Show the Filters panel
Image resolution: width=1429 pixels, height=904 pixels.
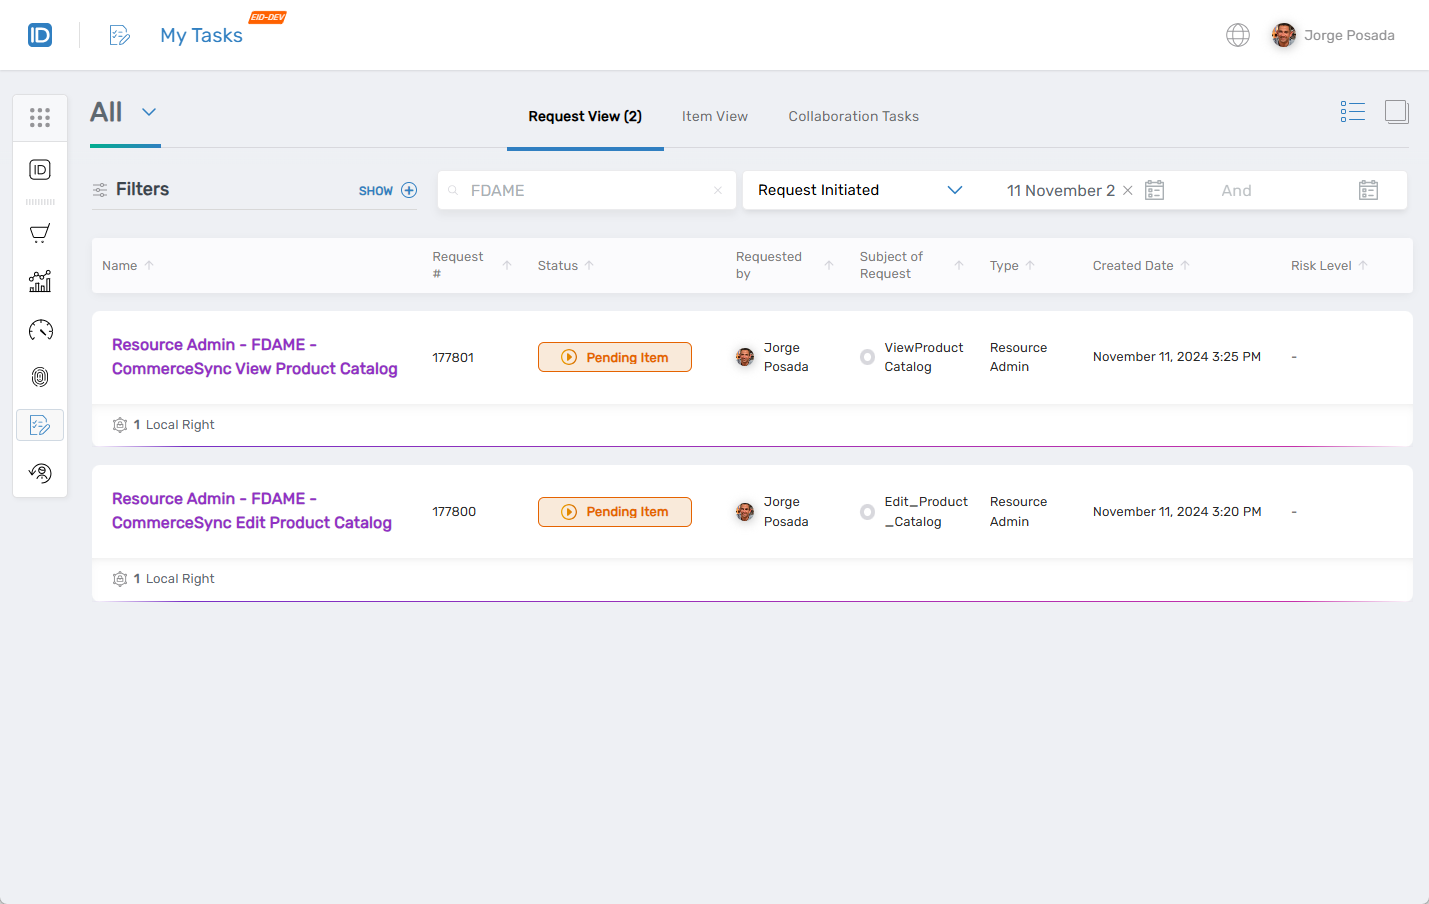tap(387, 190)
